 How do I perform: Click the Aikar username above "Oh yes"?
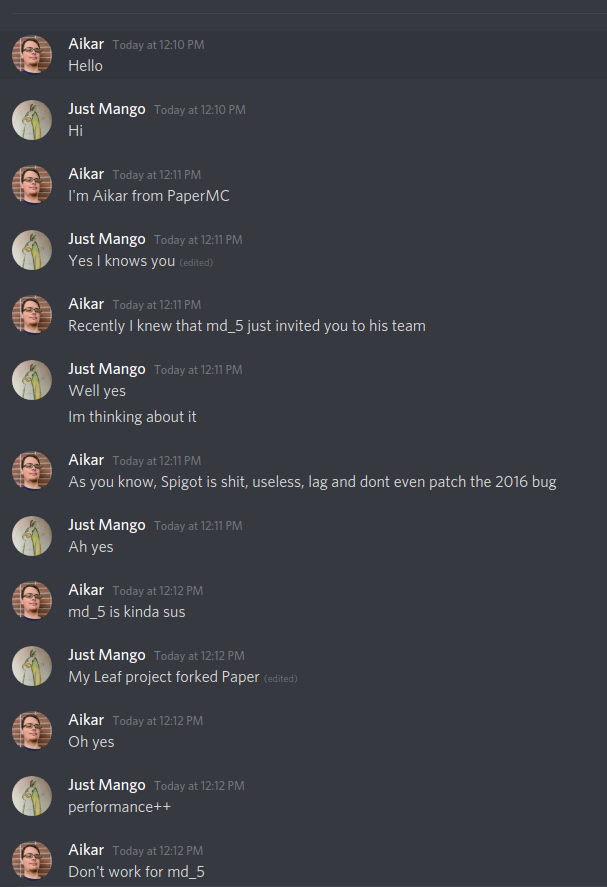click(86, 720)
